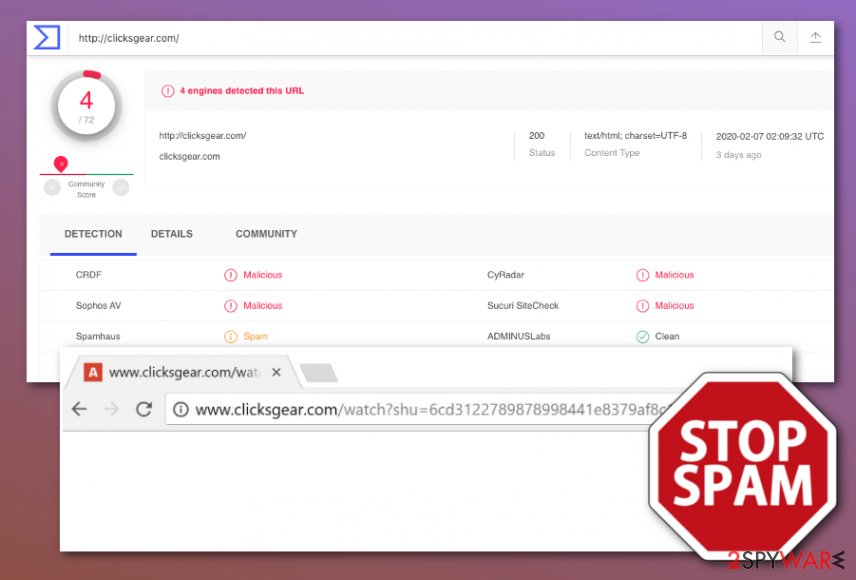
Task: Click the 'Spam' result for Spamhaus
Action: point(255,336)
